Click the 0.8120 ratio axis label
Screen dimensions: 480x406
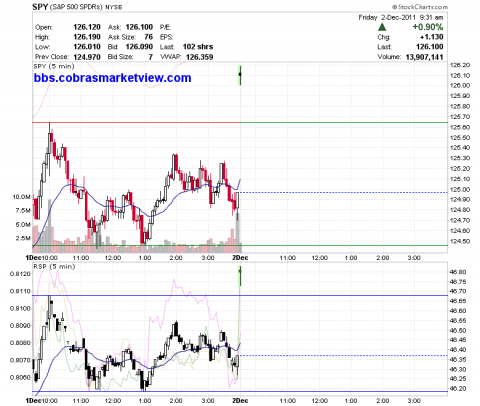click(20, 274)
